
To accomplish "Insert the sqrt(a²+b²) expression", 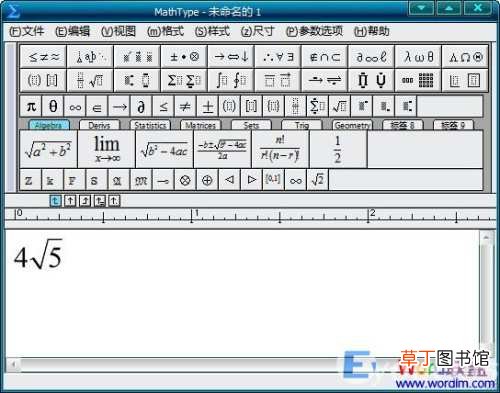I will [x=49, y=149].
